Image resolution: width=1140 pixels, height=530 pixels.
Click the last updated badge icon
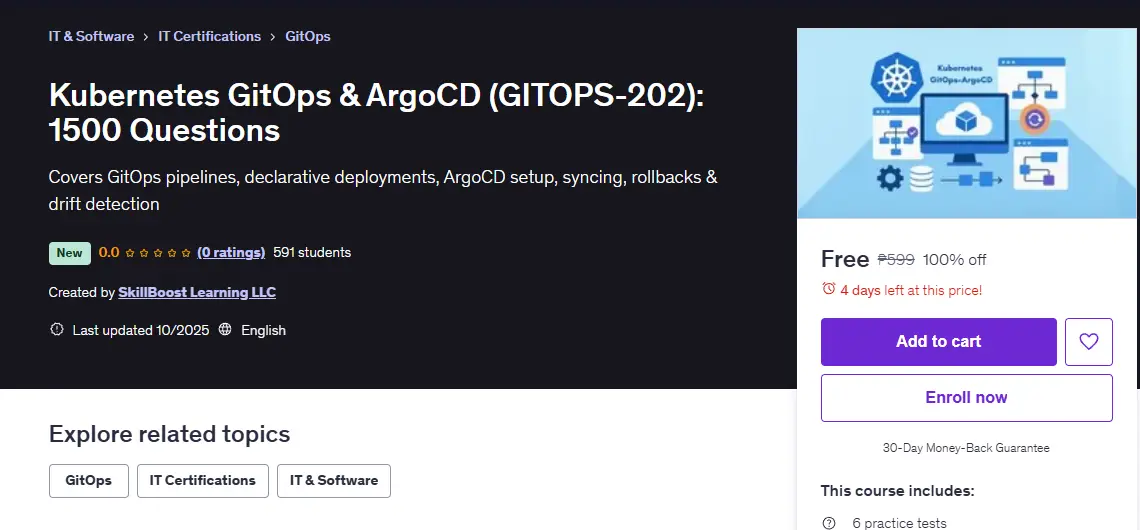[57, 329]
